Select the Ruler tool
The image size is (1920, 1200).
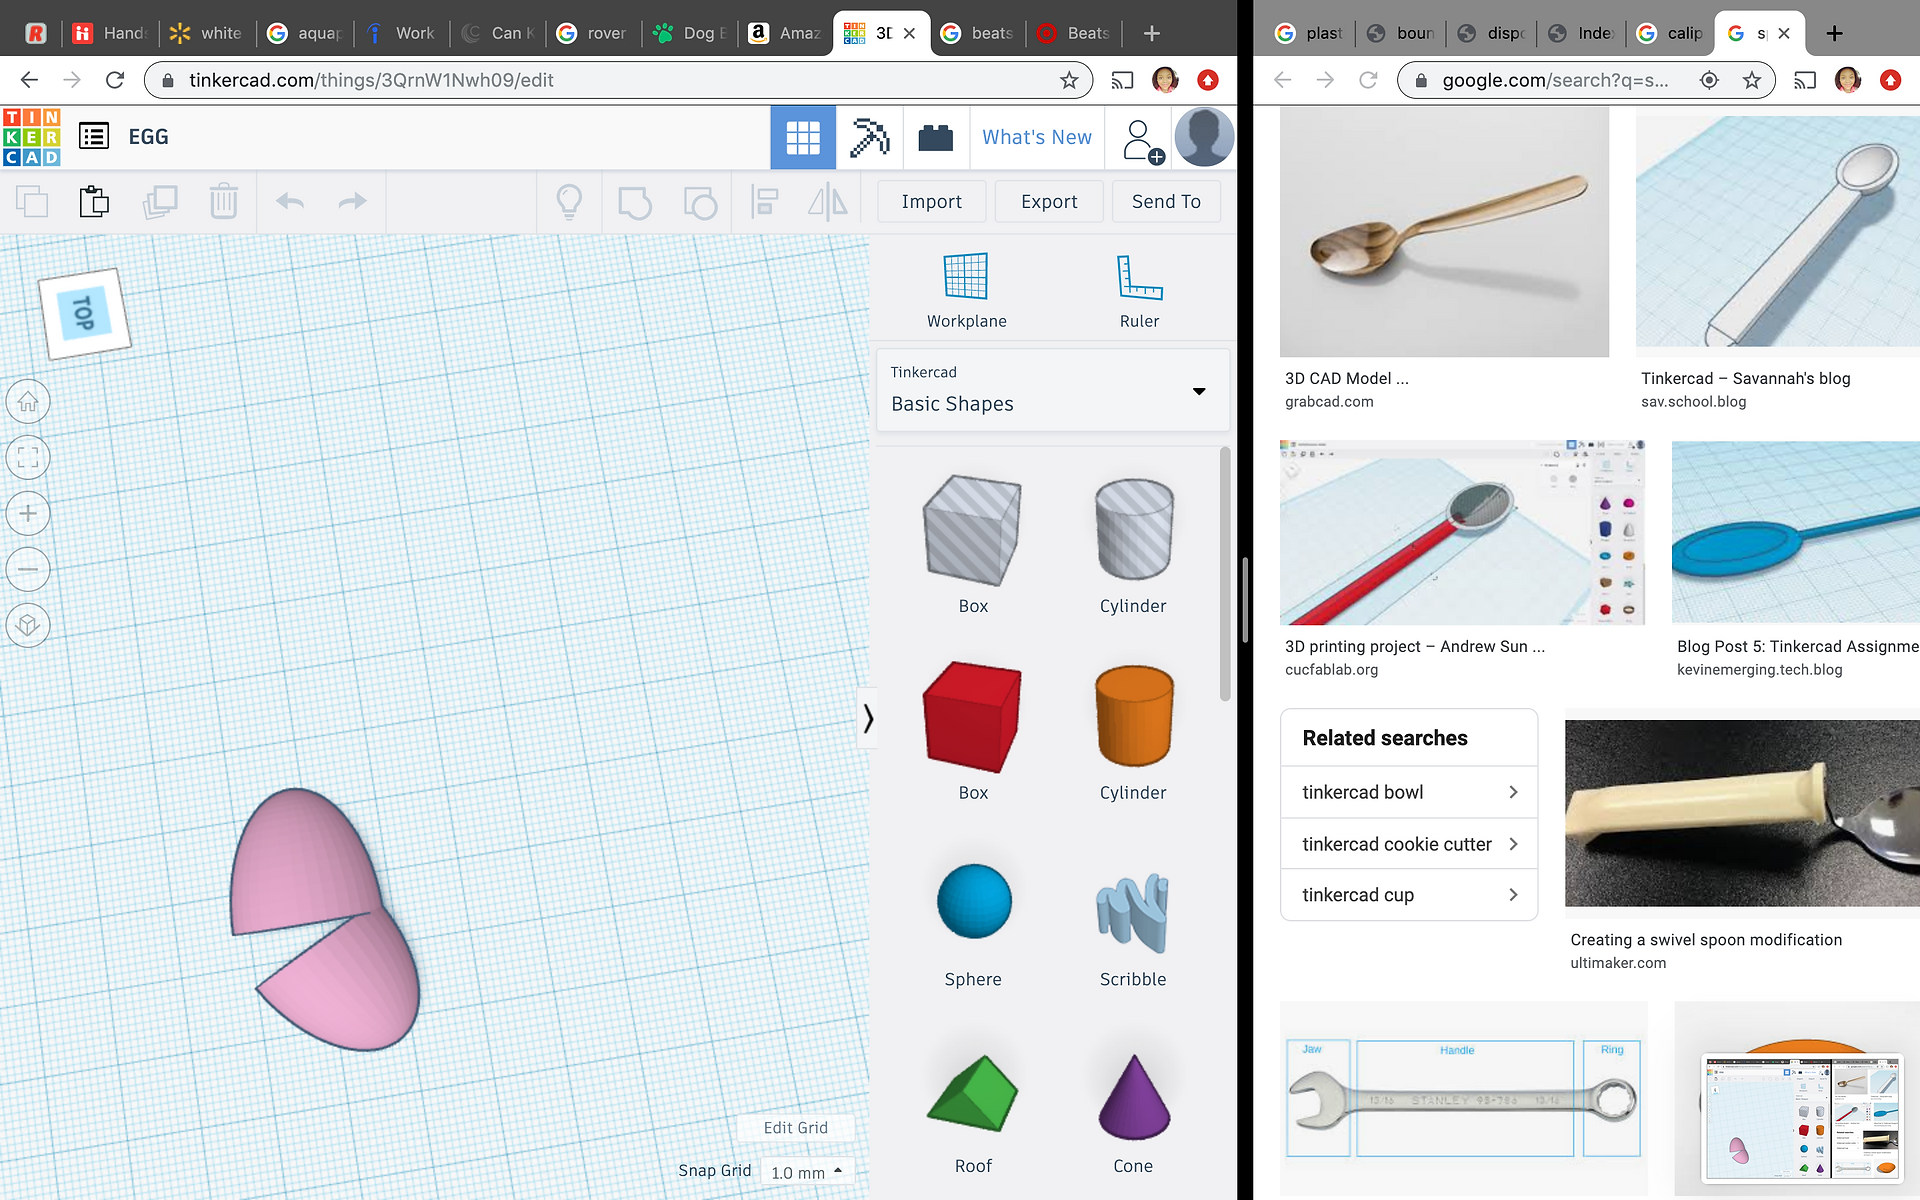click(x=1139, y=290)
